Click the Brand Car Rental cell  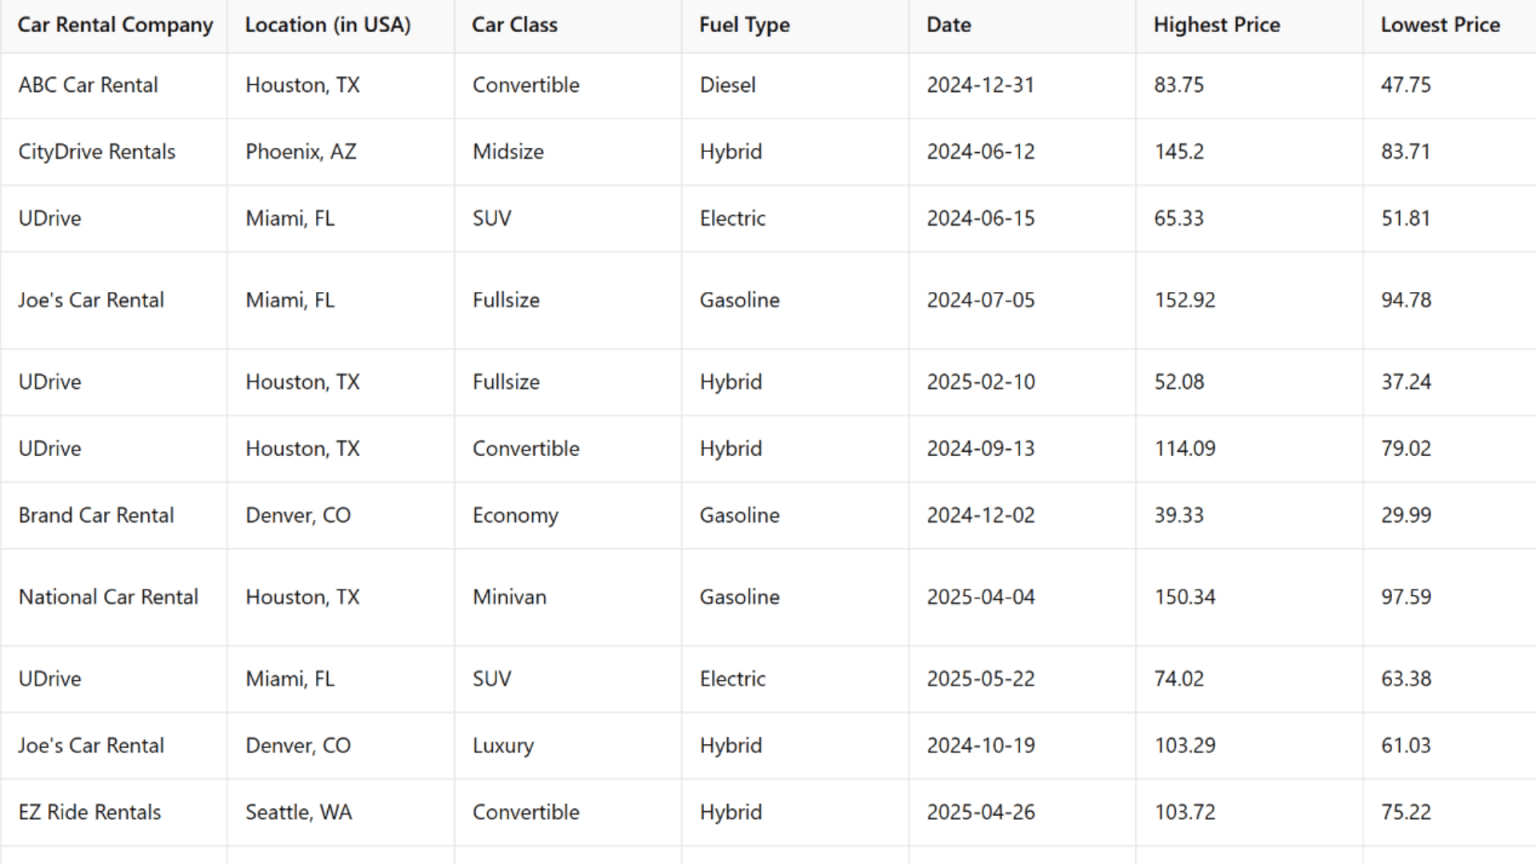[x=96, y=515]
